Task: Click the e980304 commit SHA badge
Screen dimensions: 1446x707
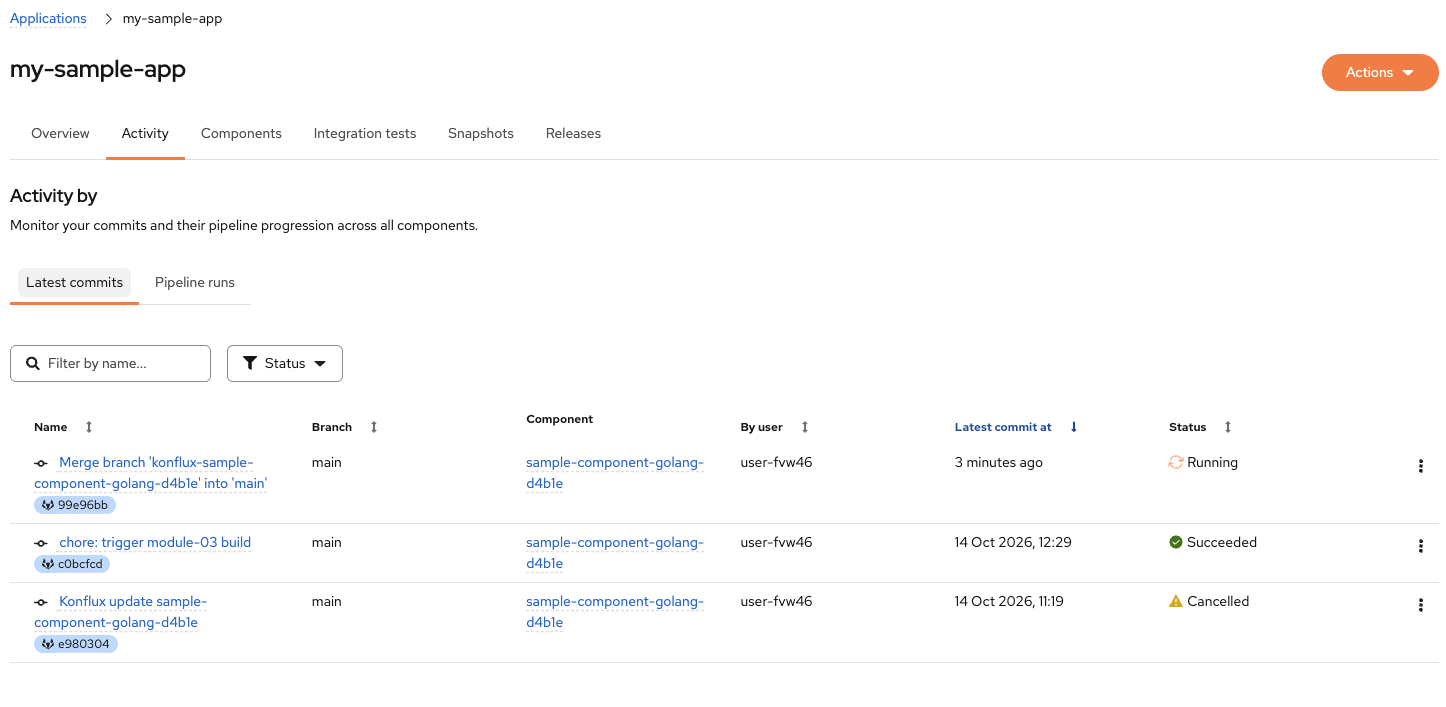Action: click(x=76, y=644)
